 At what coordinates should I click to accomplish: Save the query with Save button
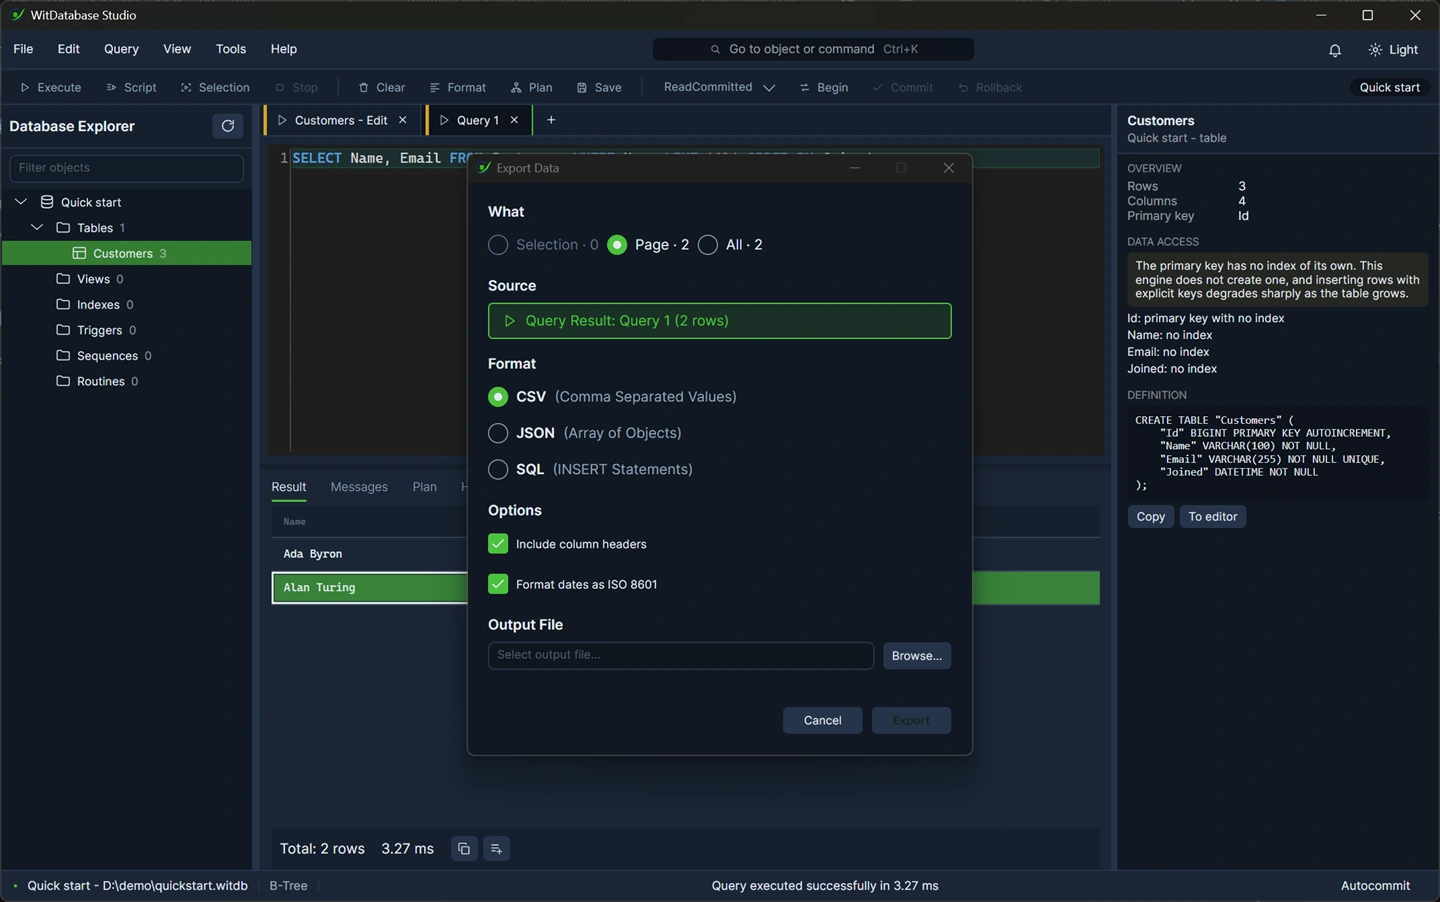599,88
